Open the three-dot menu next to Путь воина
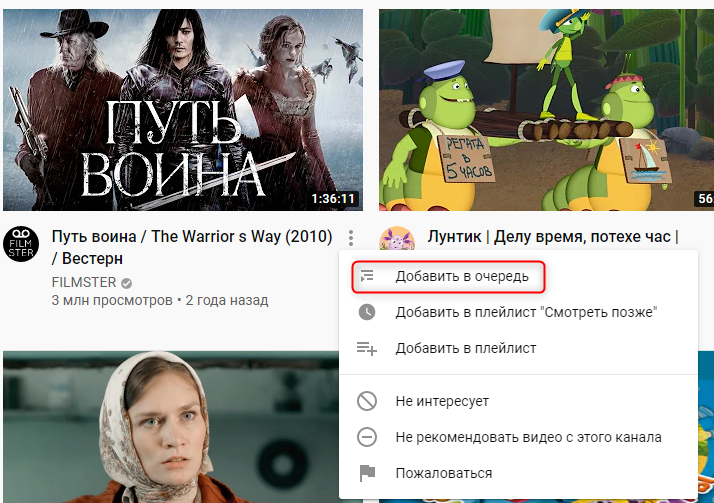 coord(351,237)
